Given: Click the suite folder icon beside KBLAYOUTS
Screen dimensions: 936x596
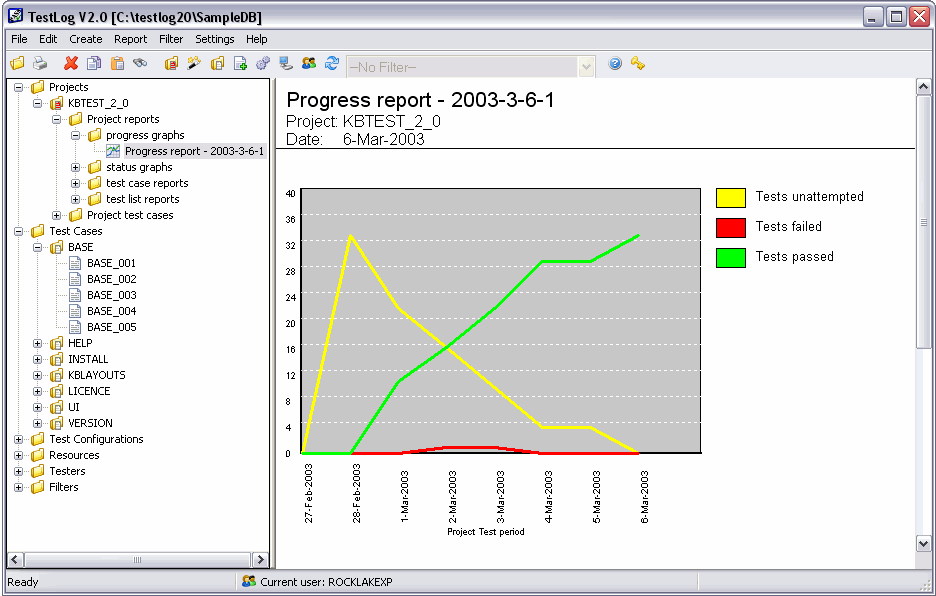Looking at the screenshot, I should click(56, 375).
